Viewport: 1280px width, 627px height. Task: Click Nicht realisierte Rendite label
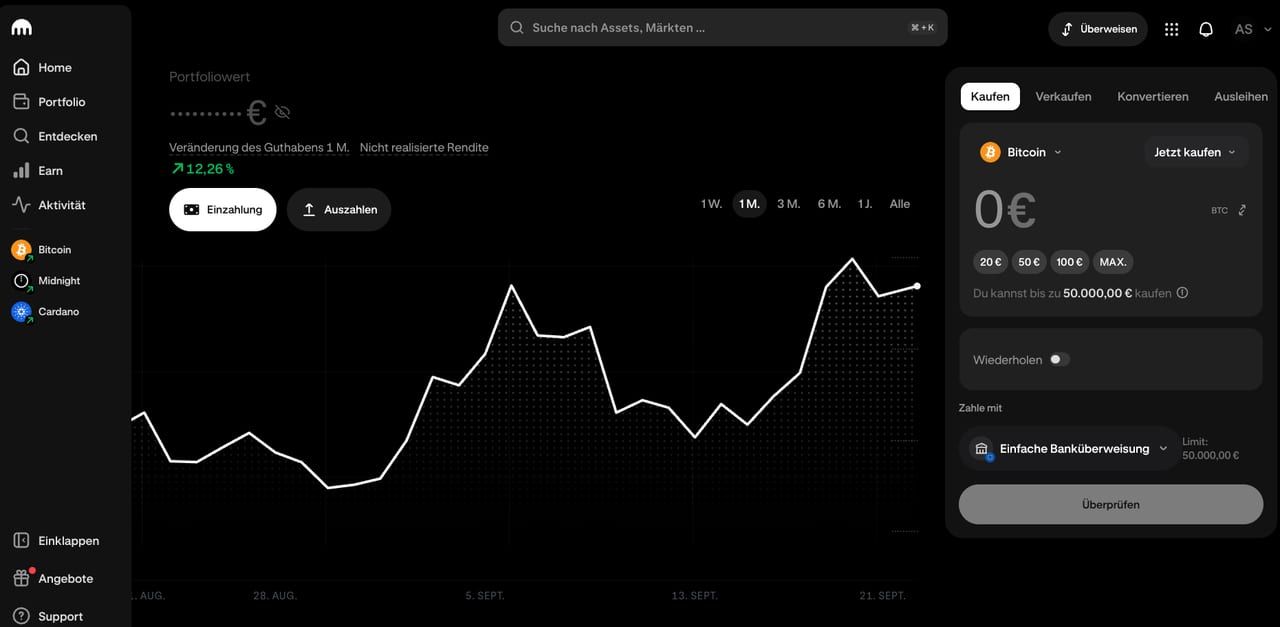[x=424, y=147]
